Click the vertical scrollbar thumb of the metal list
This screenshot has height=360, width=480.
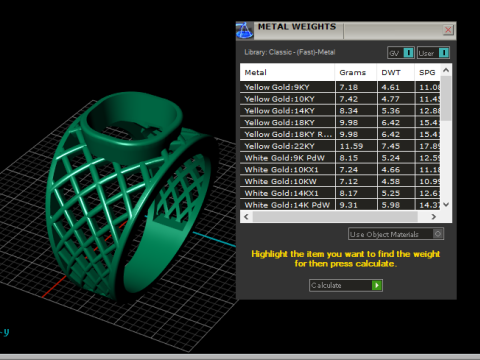[446, 98]
